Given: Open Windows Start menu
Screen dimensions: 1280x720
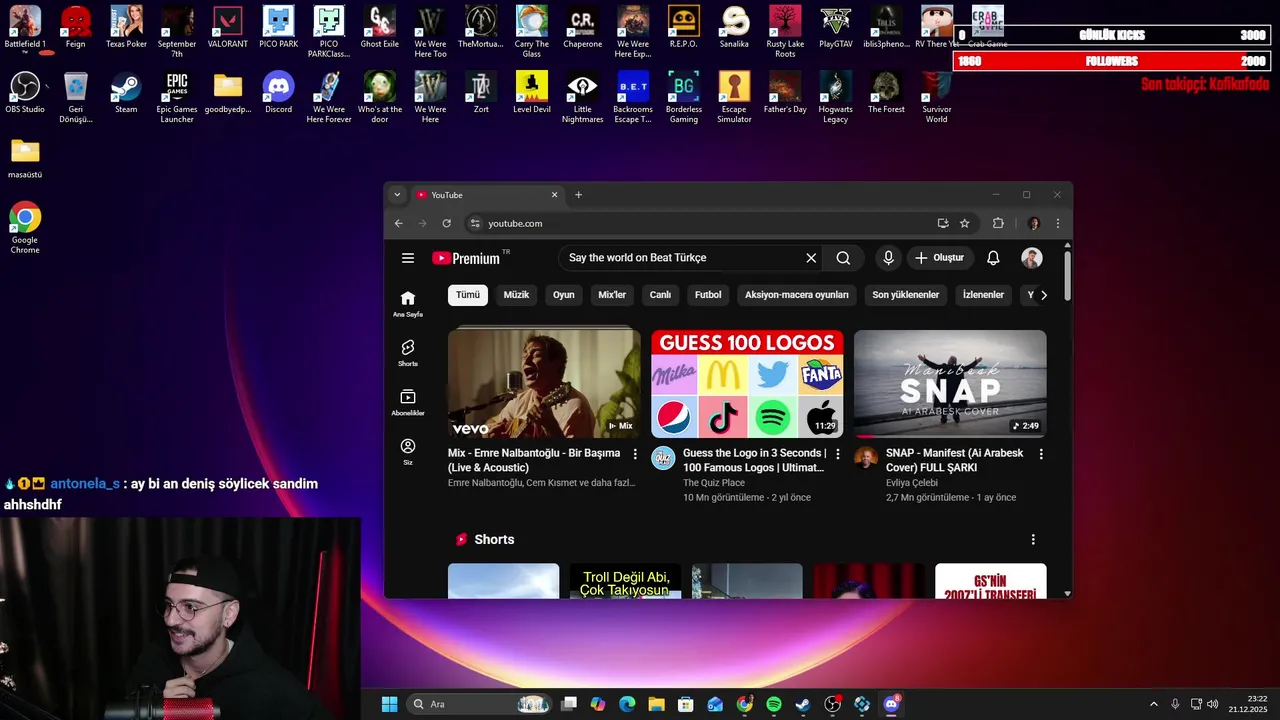Looking at the screenshot, I should [389, 704].
